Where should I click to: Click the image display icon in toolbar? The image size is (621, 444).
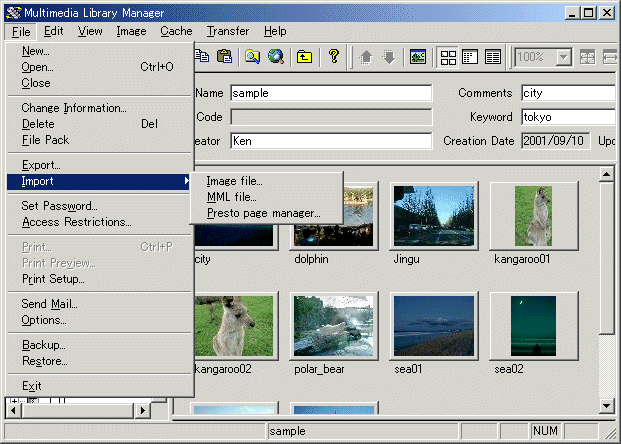tap(419, 57)
